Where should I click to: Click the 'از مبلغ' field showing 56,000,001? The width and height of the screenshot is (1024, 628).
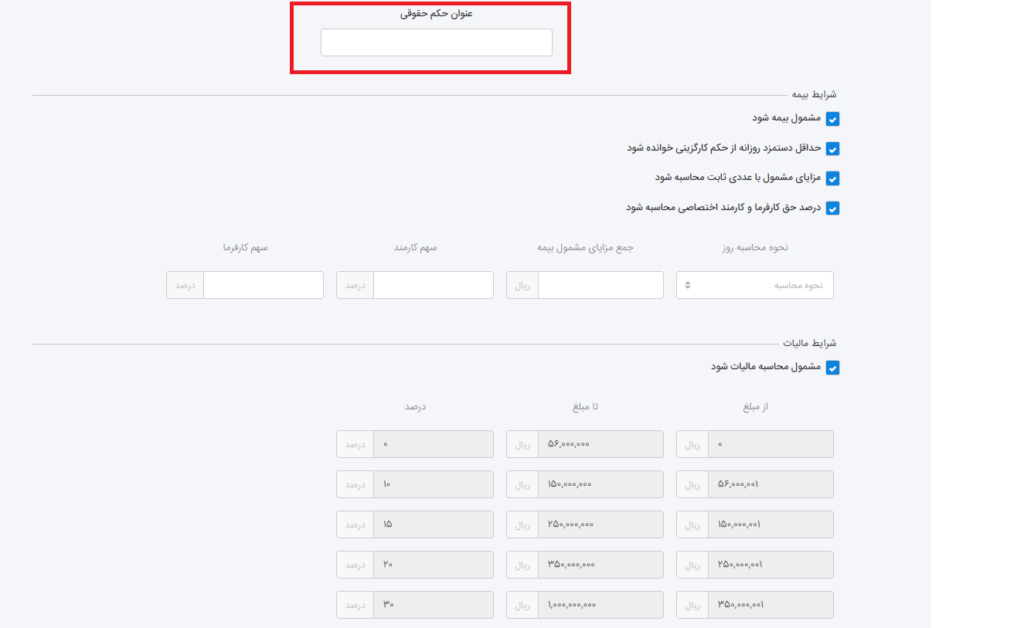tap(770, 484)
